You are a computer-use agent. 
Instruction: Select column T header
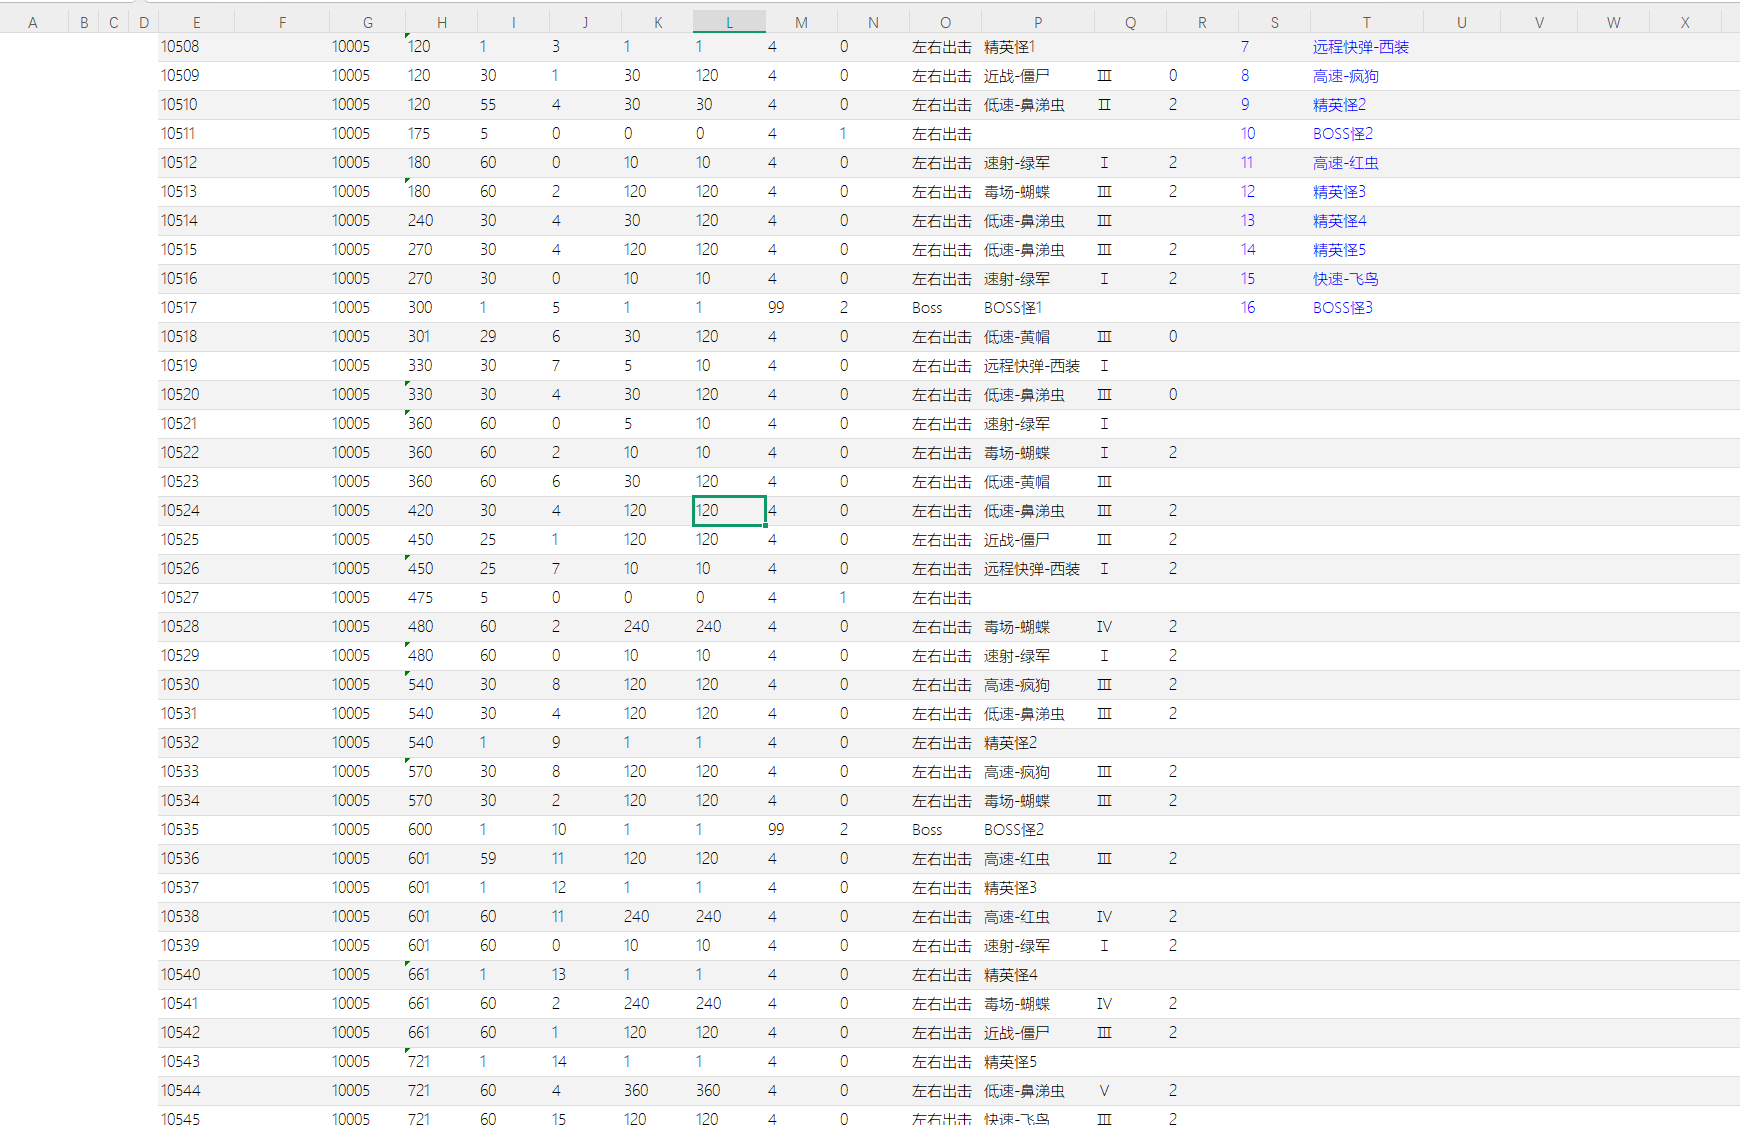click(1366, 22)
